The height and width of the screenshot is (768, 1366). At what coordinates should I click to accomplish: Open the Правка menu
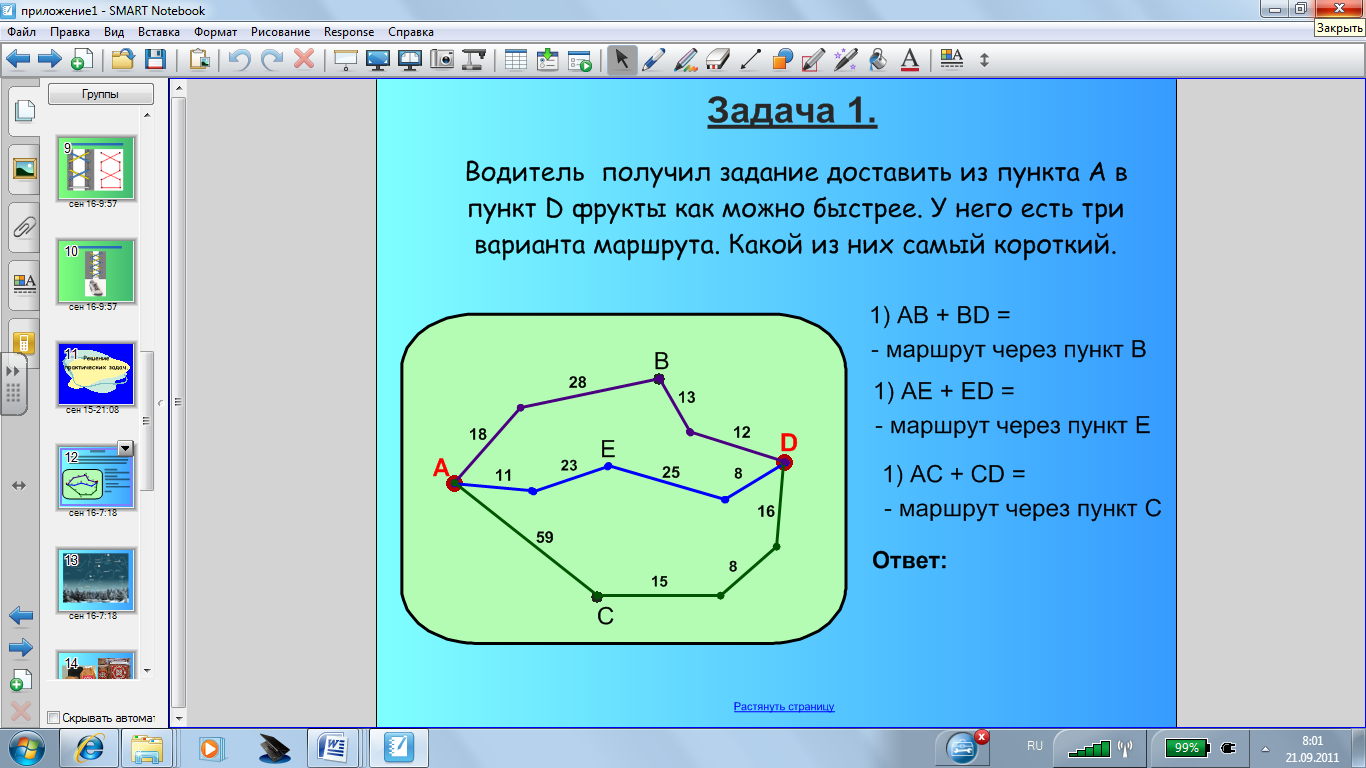[70, 32]
